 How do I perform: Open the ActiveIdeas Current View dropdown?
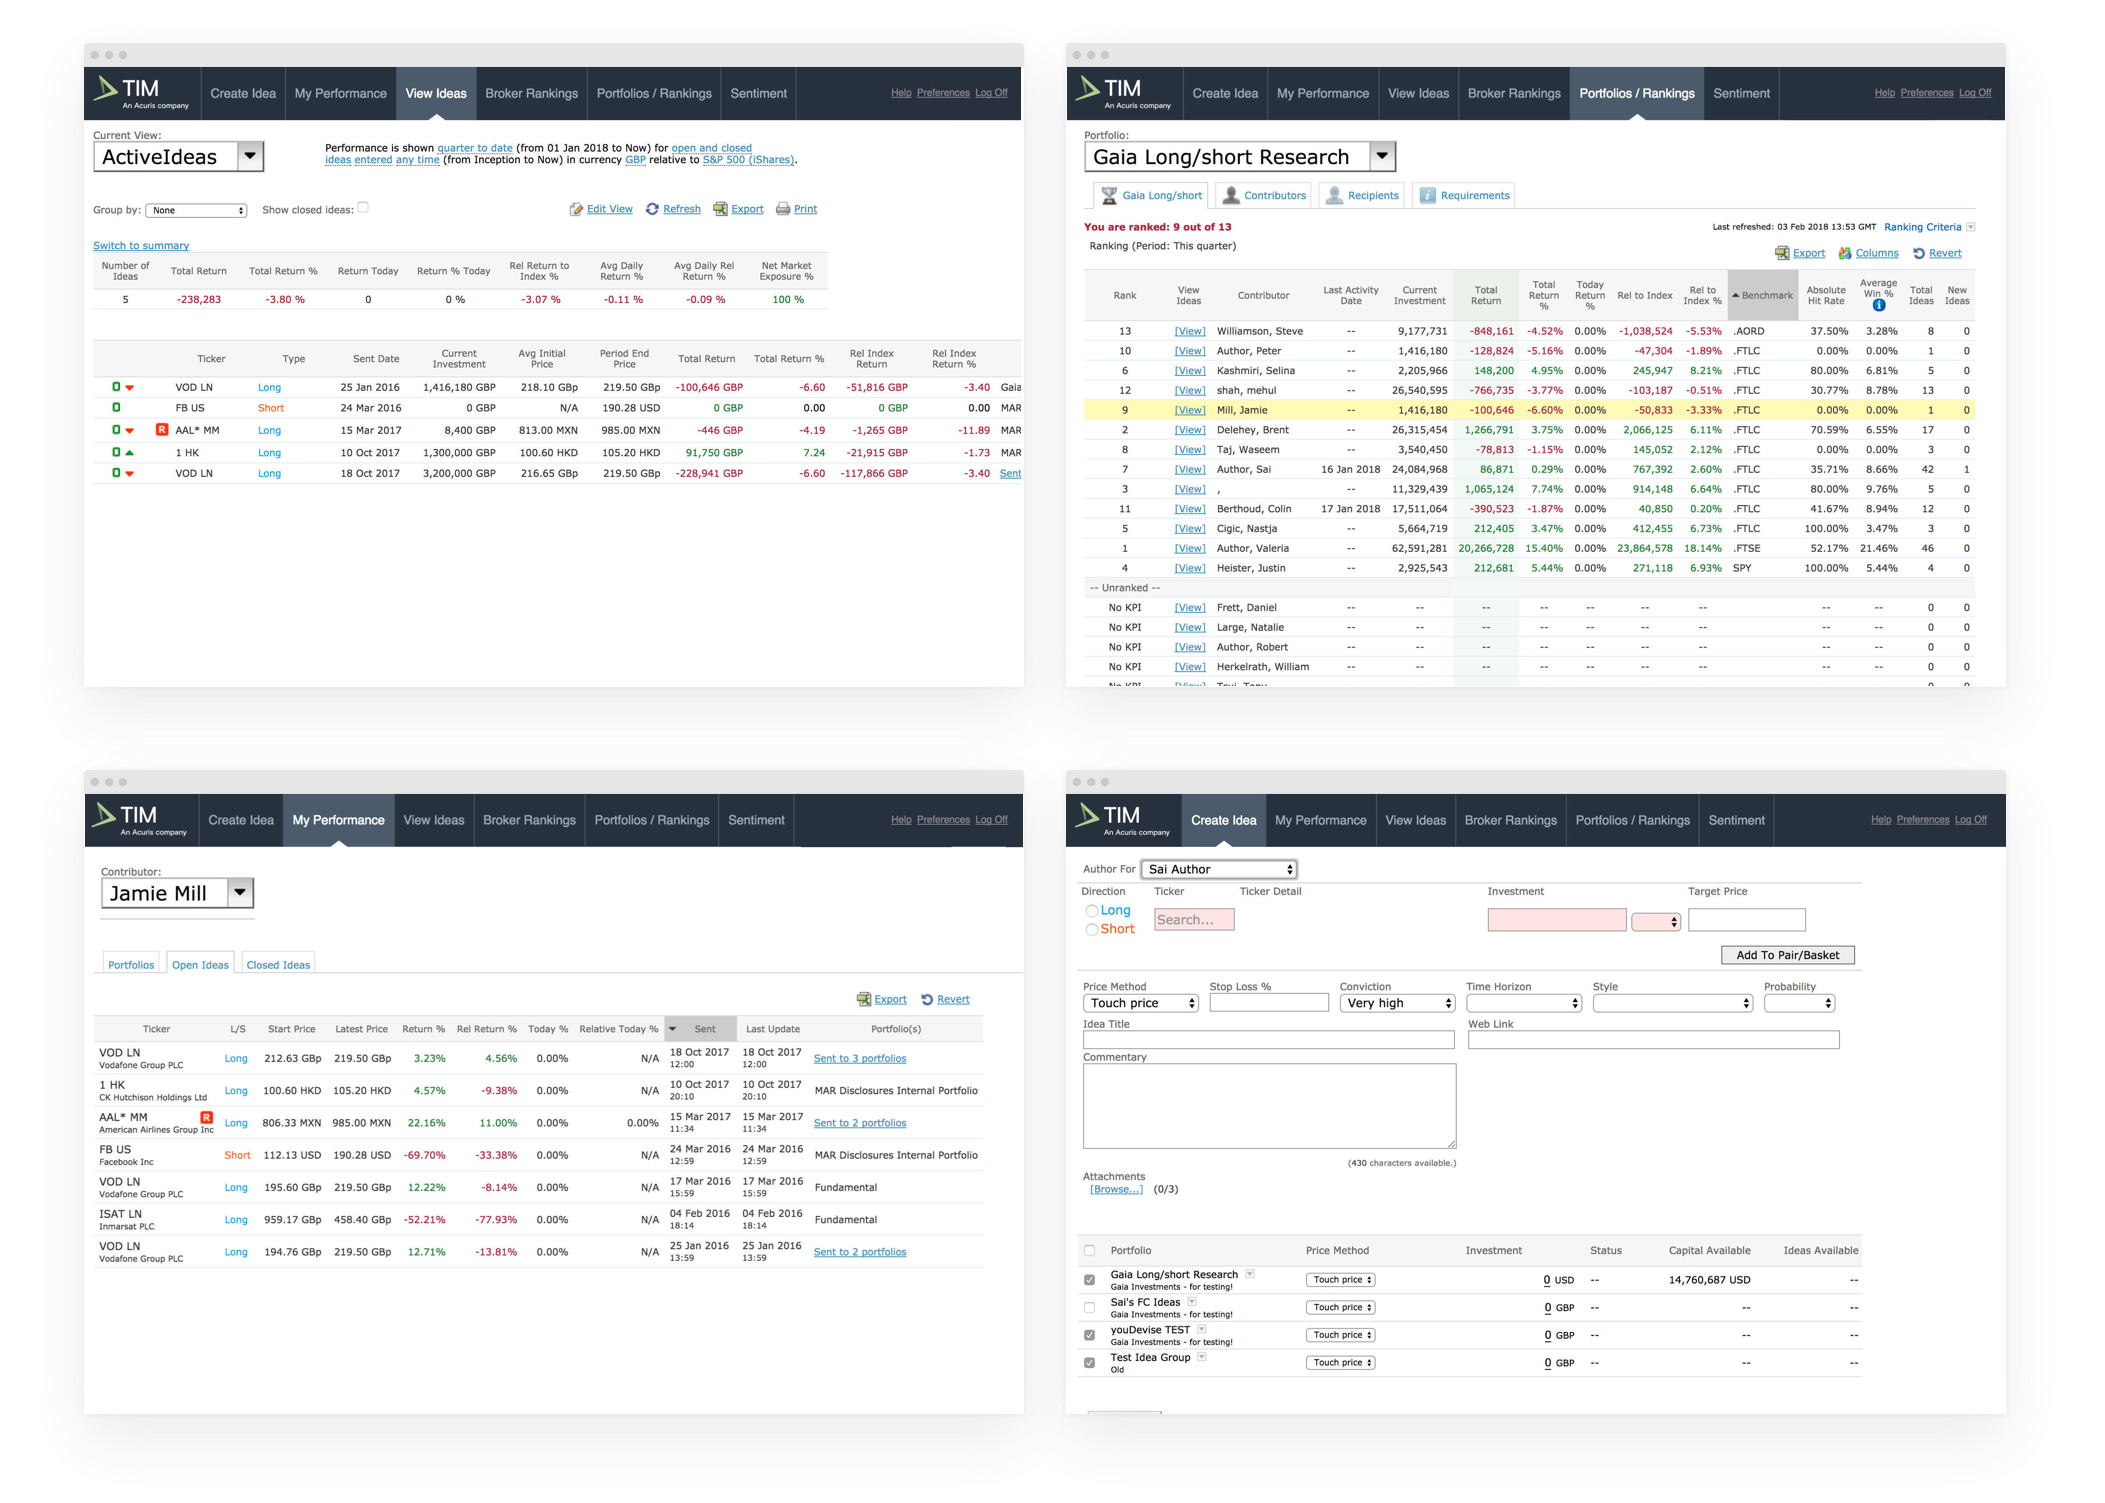click(179, 157)
